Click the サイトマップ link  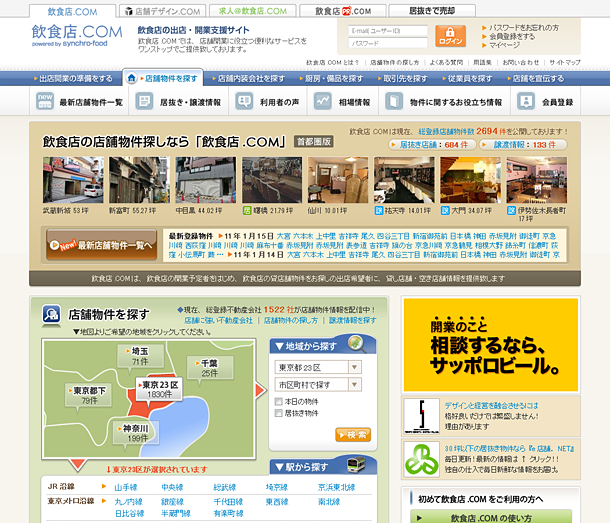click(565, 62)
